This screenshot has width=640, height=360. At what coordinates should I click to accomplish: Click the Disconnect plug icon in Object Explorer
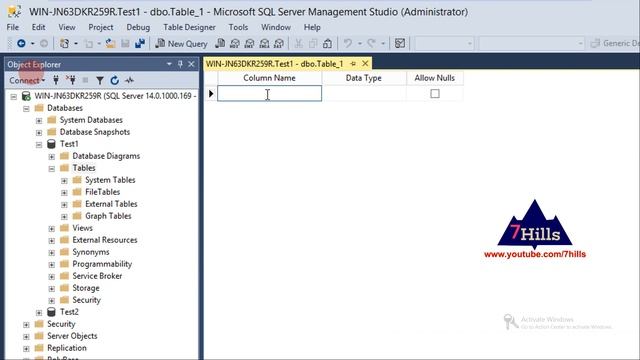(x=71, y=80)
